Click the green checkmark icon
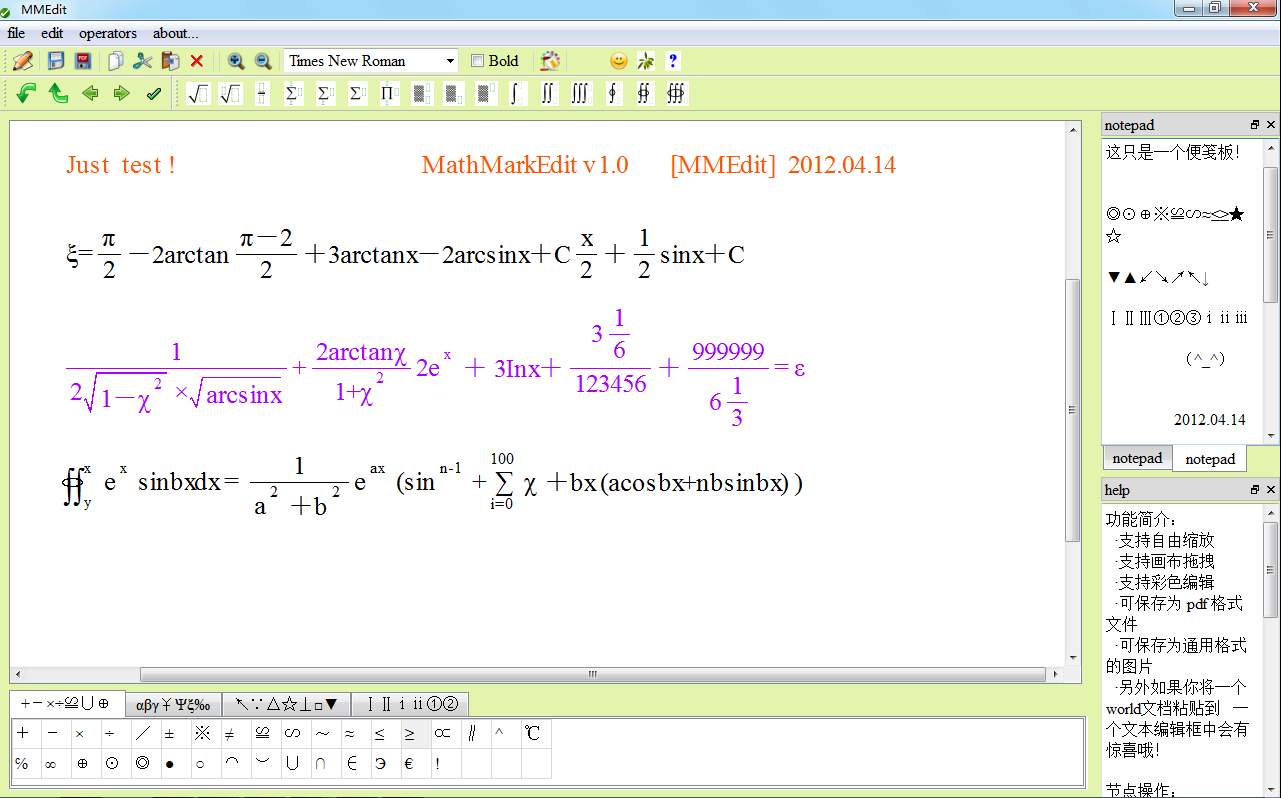Image resolution: width=1281 pixels, height=798 pixels. [154, 94]
